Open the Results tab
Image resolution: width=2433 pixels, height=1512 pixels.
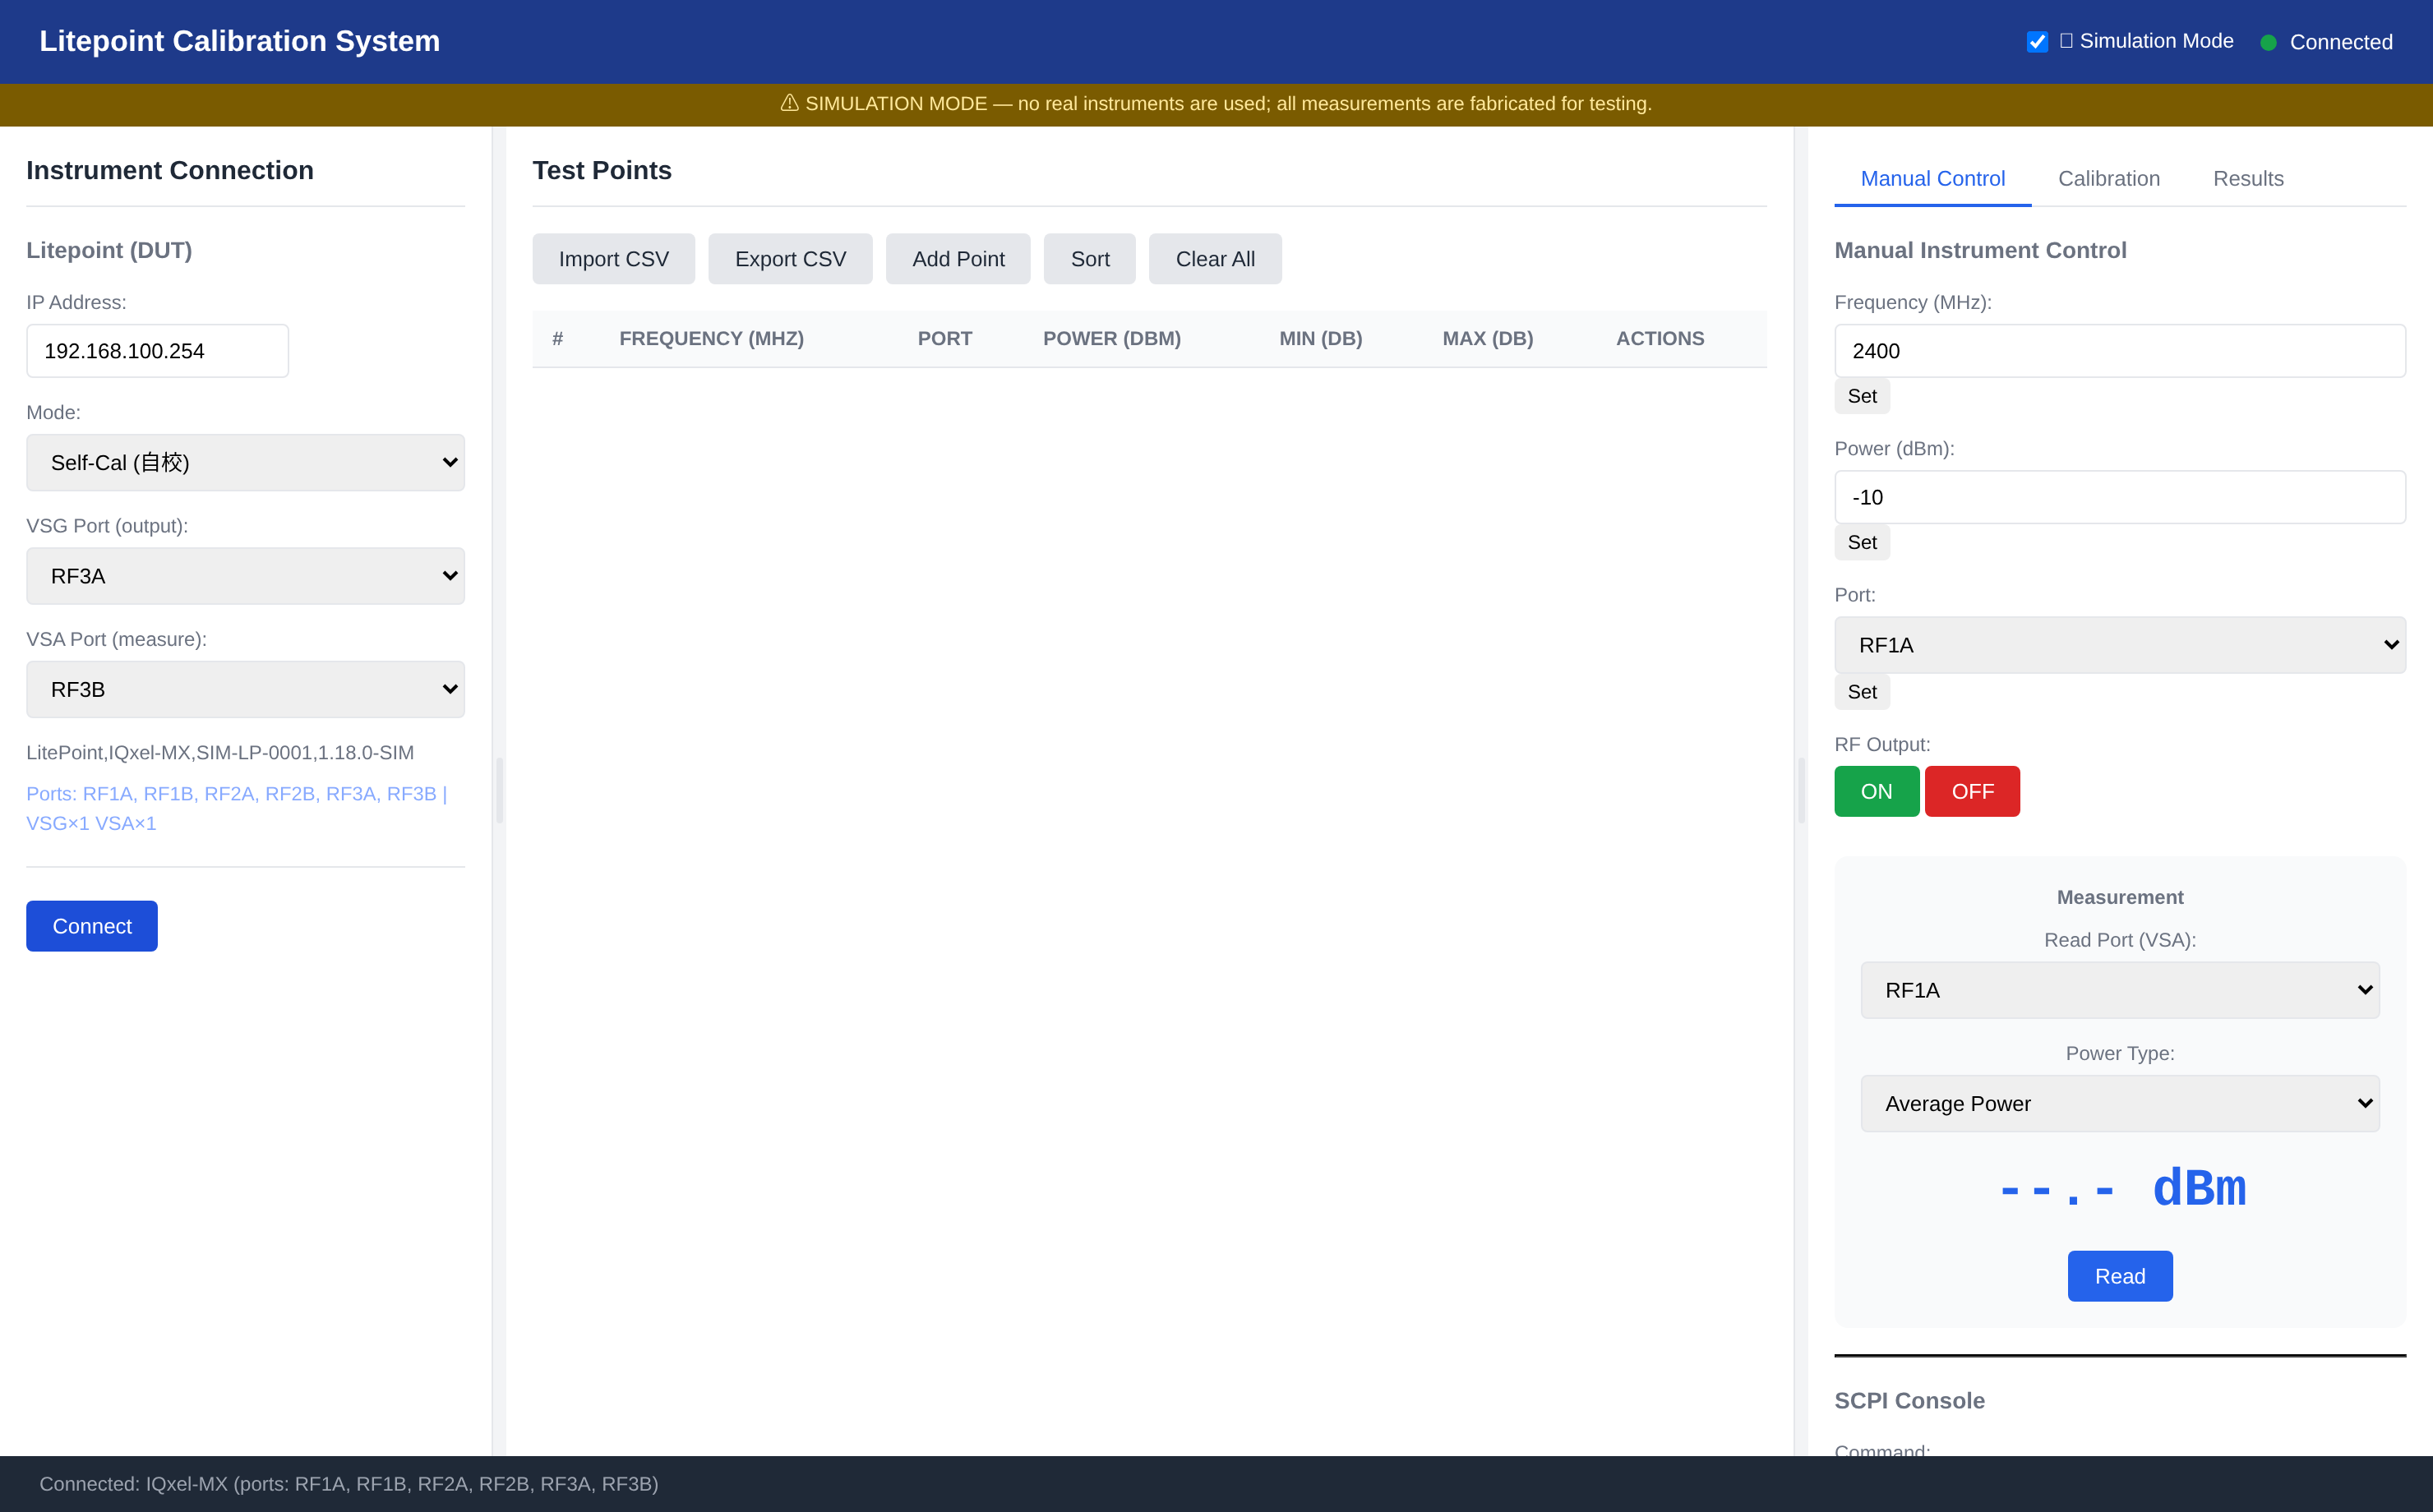point(2248,179)
